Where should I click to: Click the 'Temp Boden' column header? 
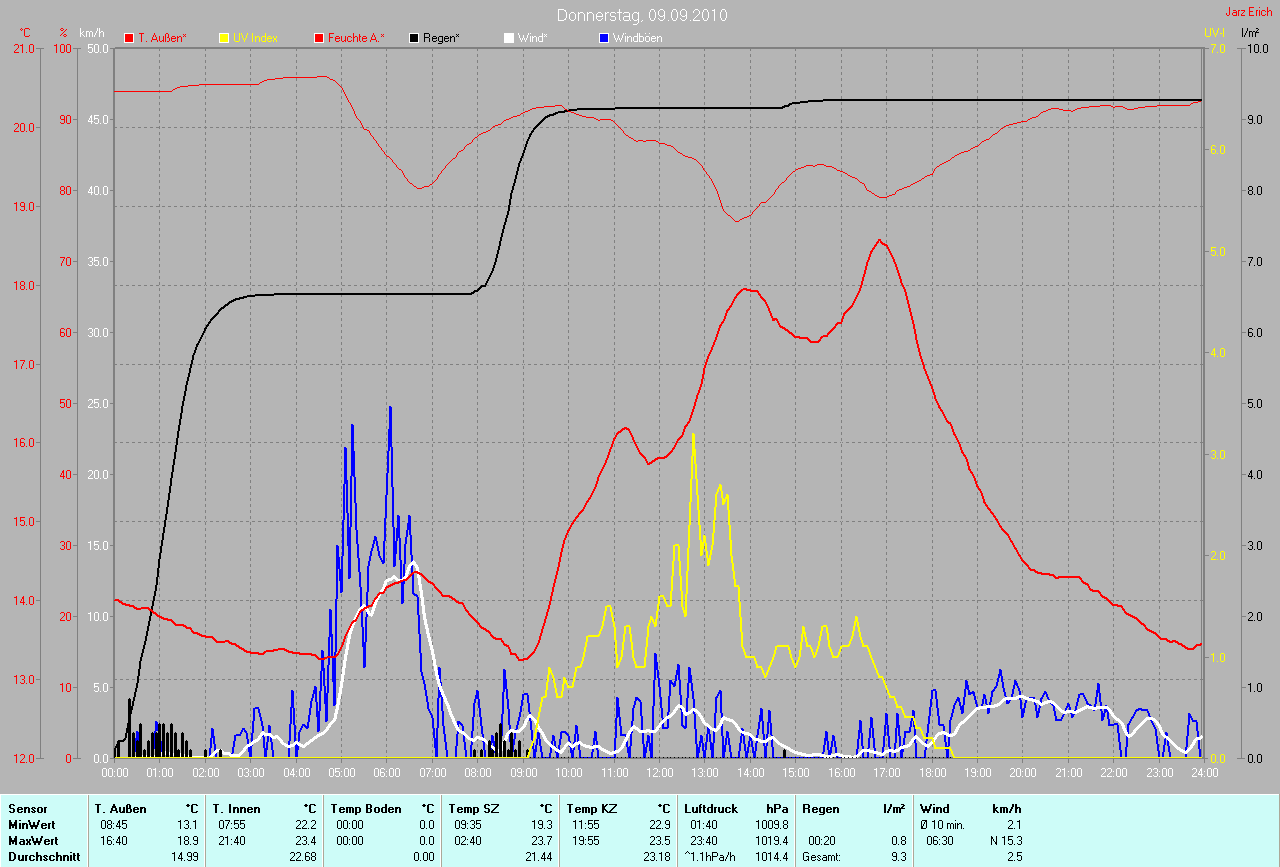(366, 808)
